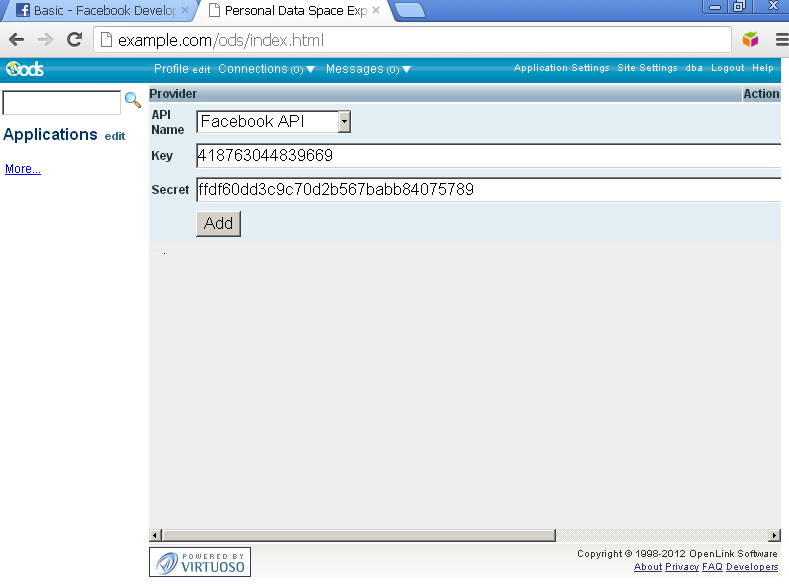Focus the Key input field

coord(489,155)
